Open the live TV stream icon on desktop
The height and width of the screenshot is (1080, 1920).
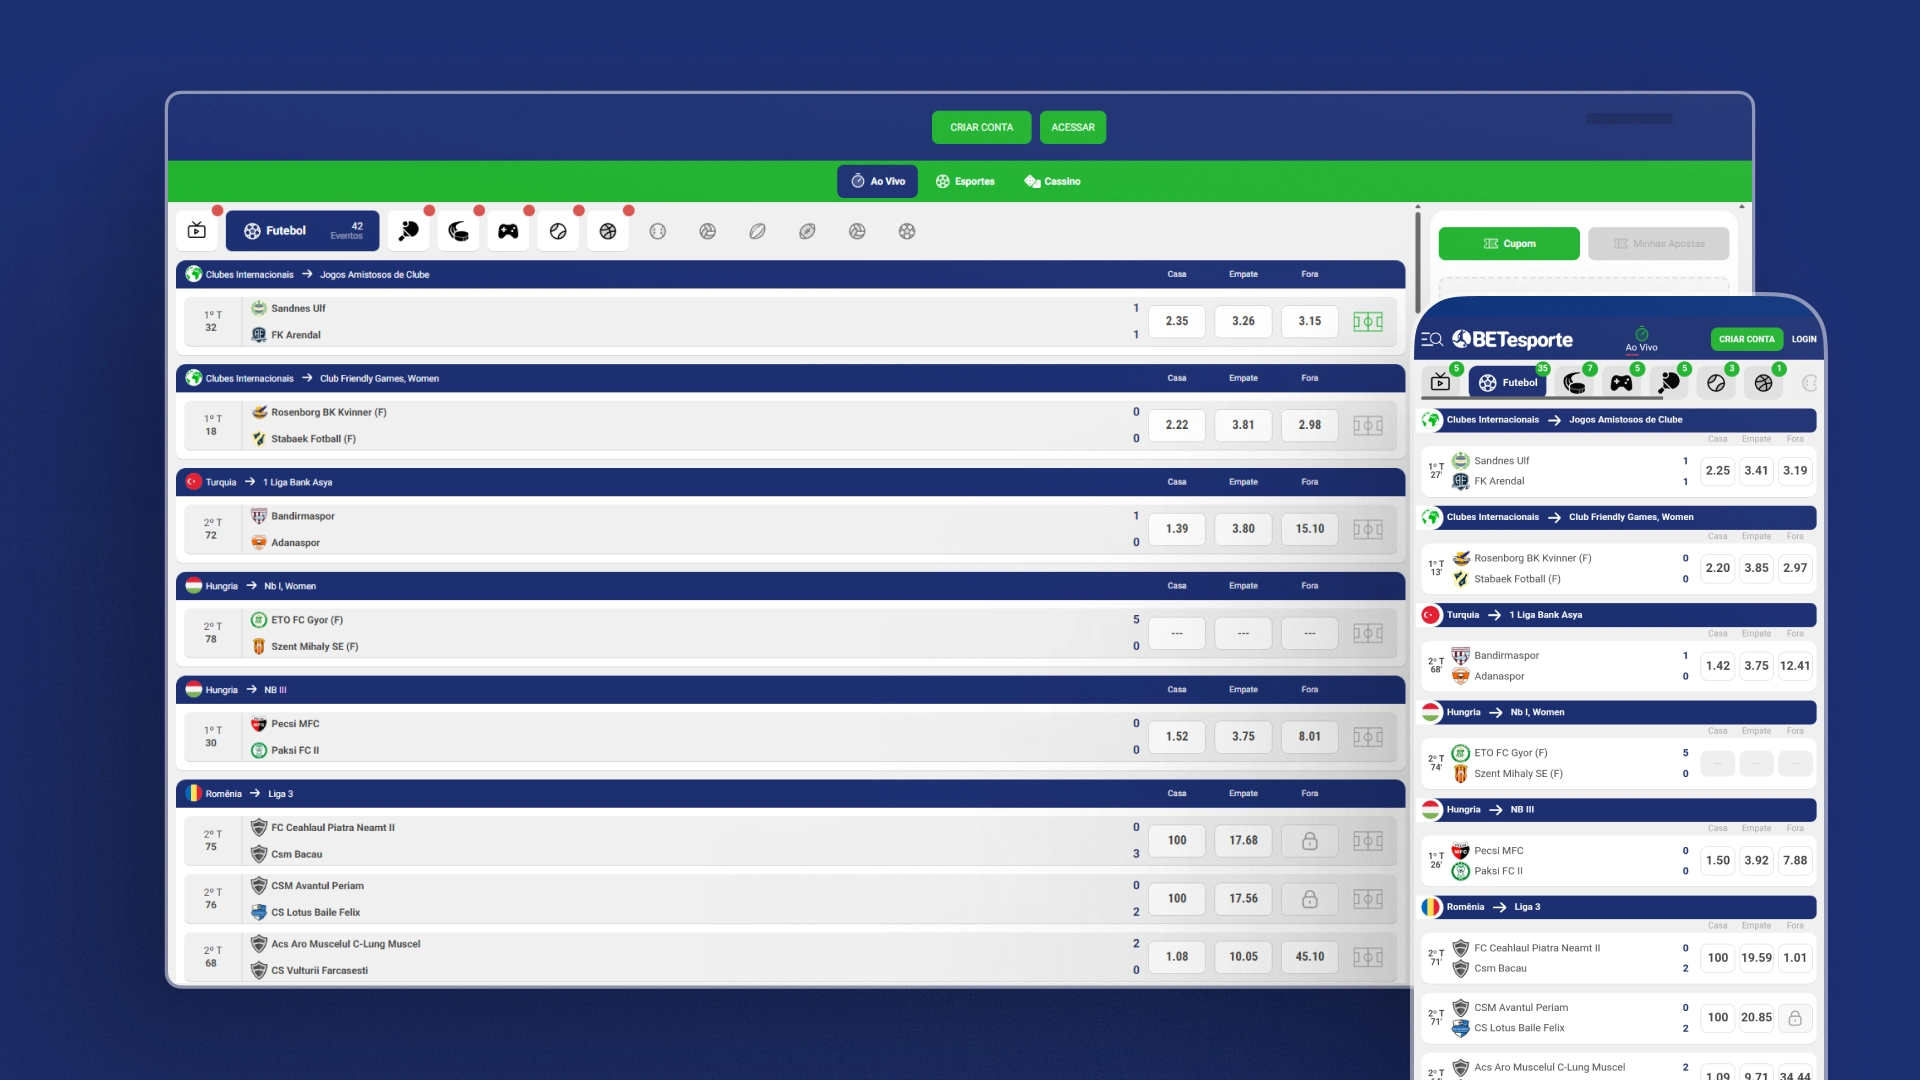(197, 231)
